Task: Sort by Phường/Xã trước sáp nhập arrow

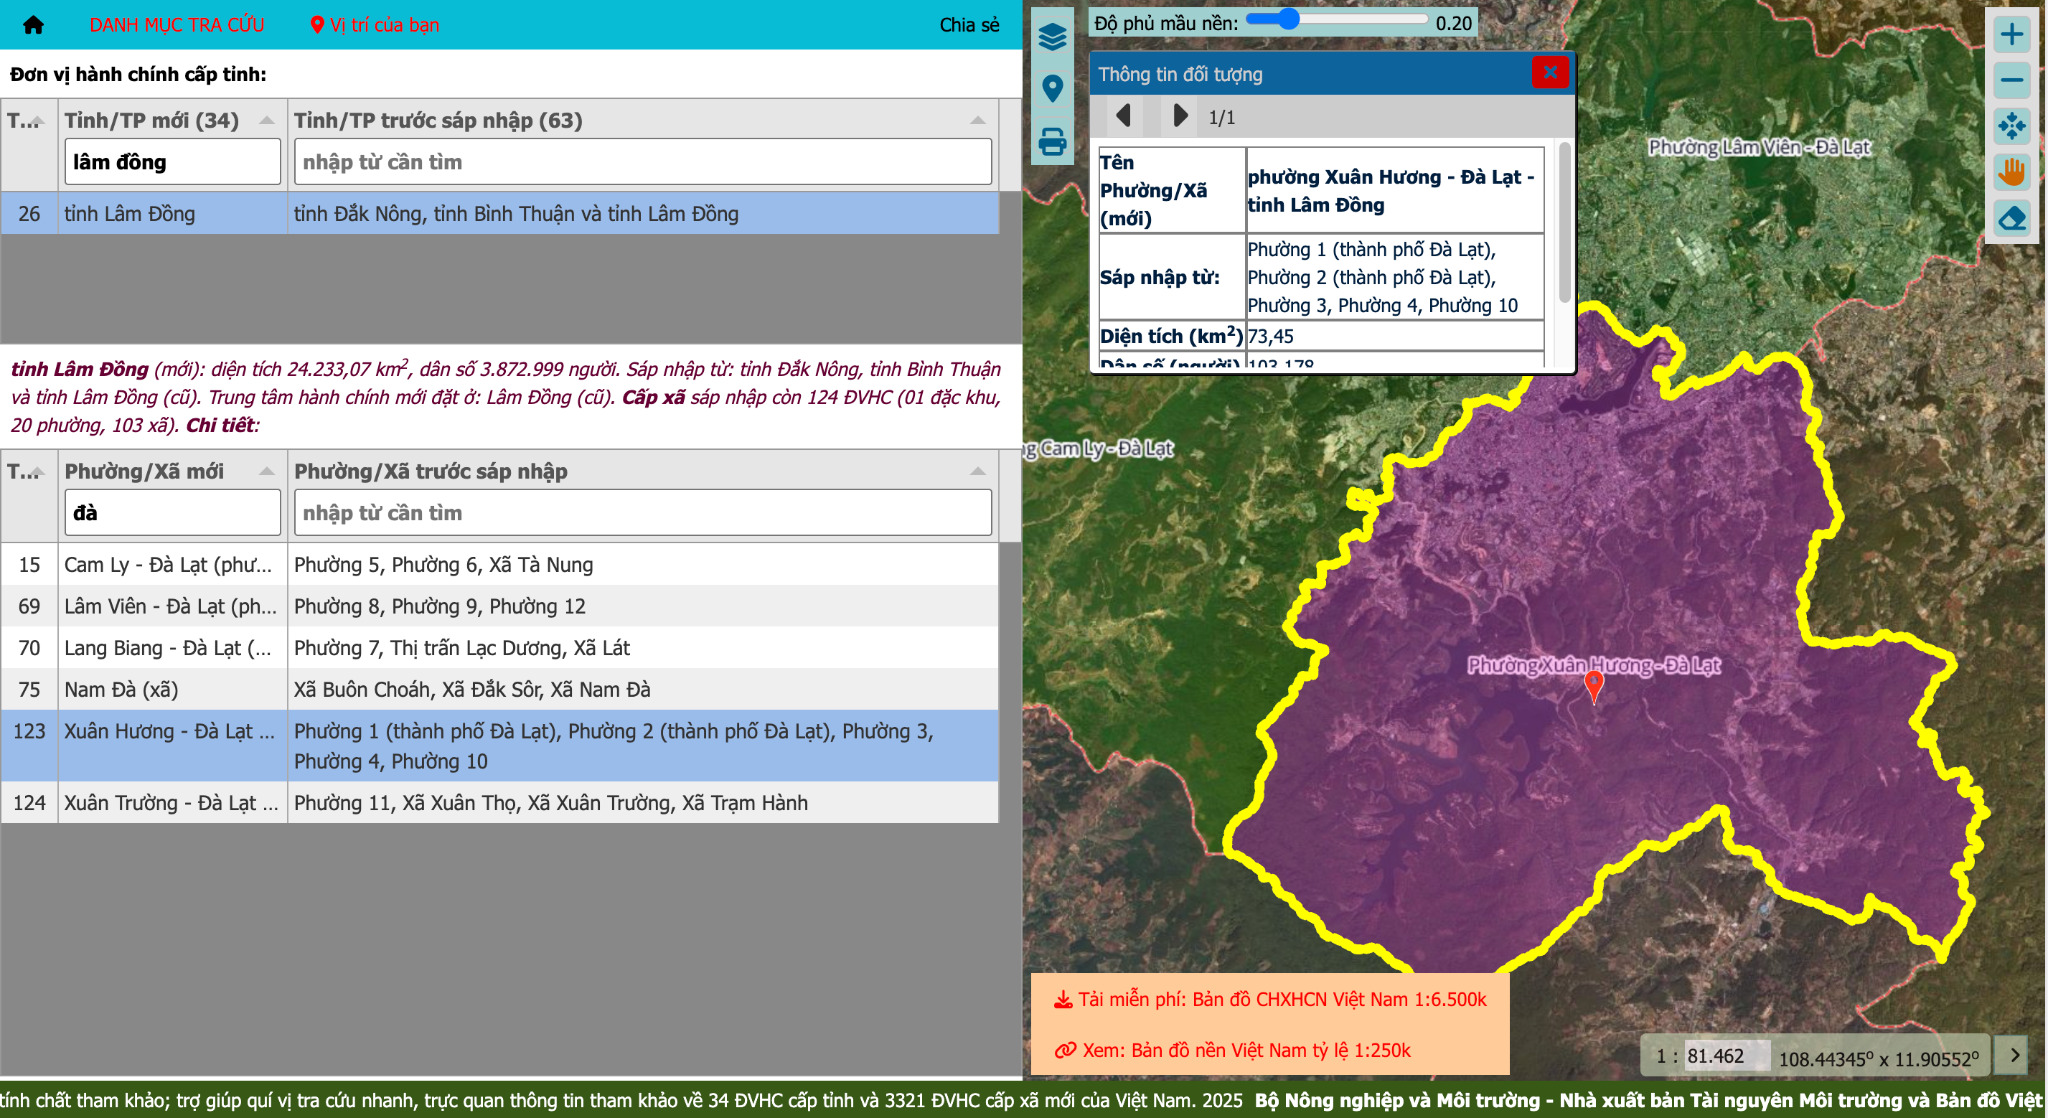Action: pos(978,471)
